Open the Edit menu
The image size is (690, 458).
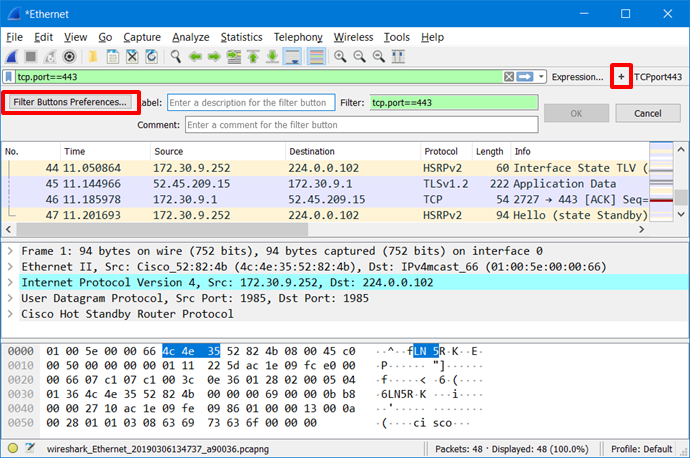coord(43,37)
